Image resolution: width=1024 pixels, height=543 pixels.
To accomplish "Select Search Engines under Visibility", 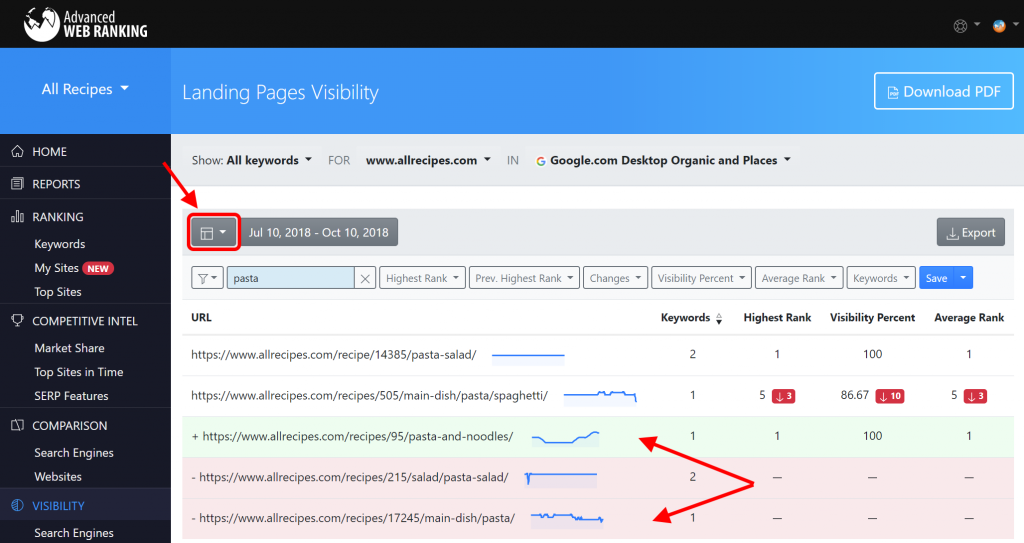I will 74,533.
